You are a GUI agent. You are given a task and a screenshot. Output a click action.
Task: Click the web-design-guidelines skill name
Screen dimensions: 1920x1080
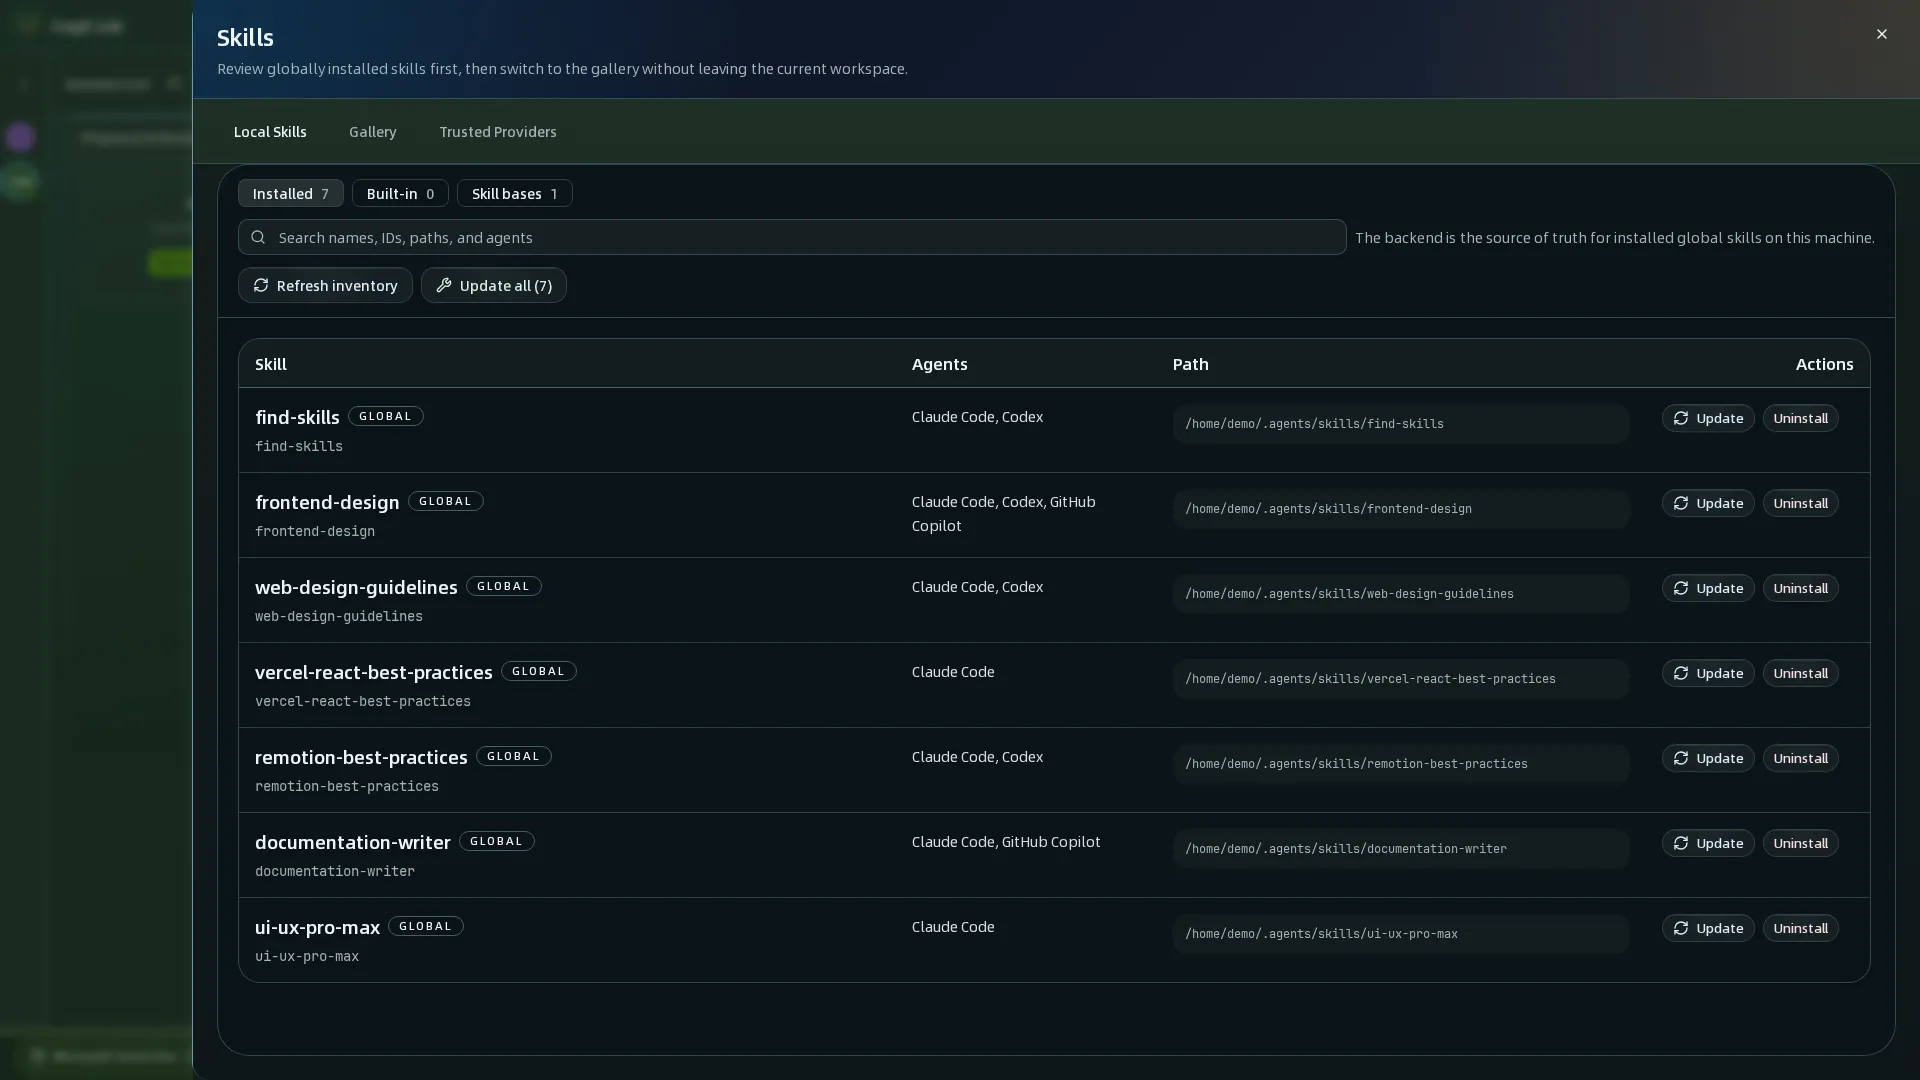pos(356,587)
